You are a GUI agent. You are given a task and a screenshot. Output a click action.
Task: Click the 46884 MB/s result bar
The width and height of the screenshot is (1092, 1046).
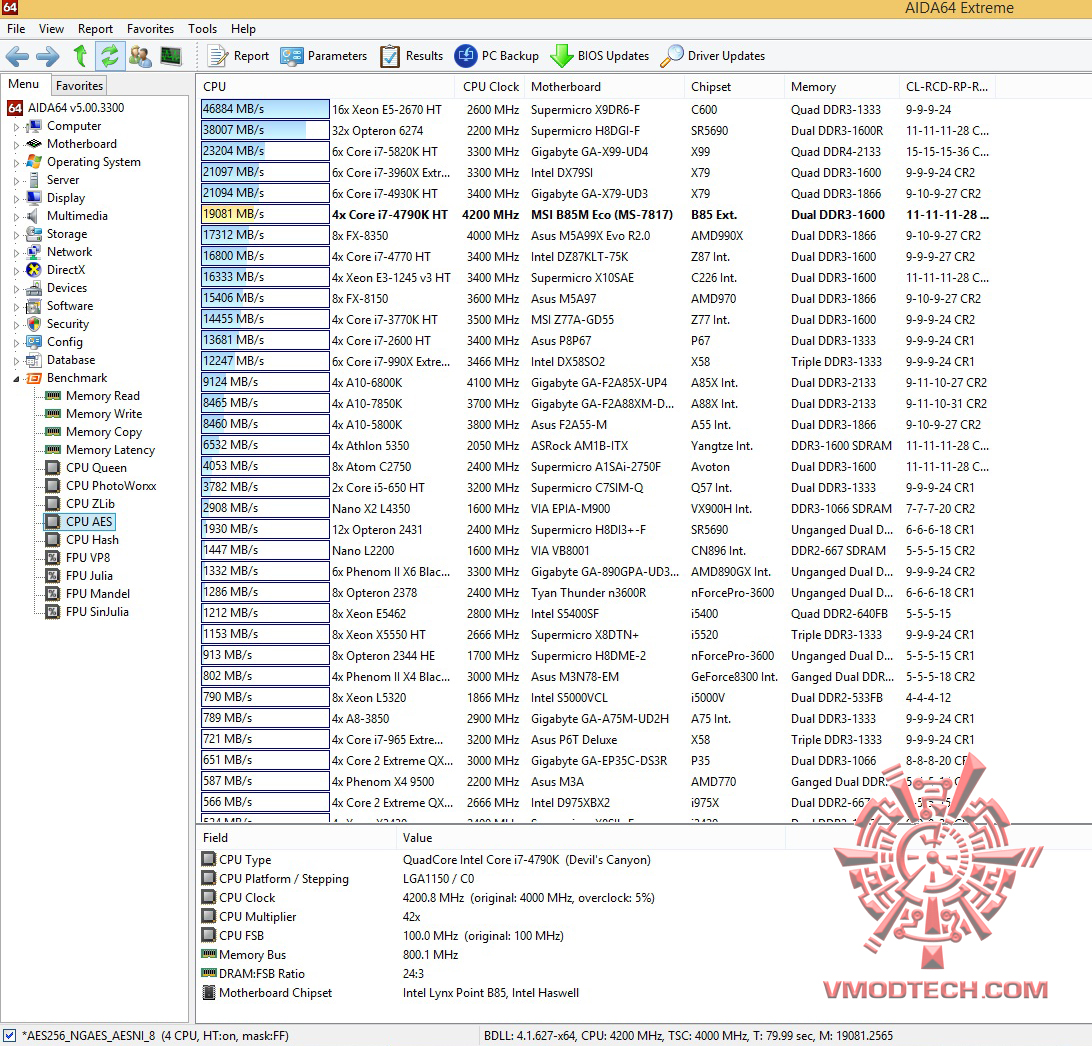click(x=265, y=109)
